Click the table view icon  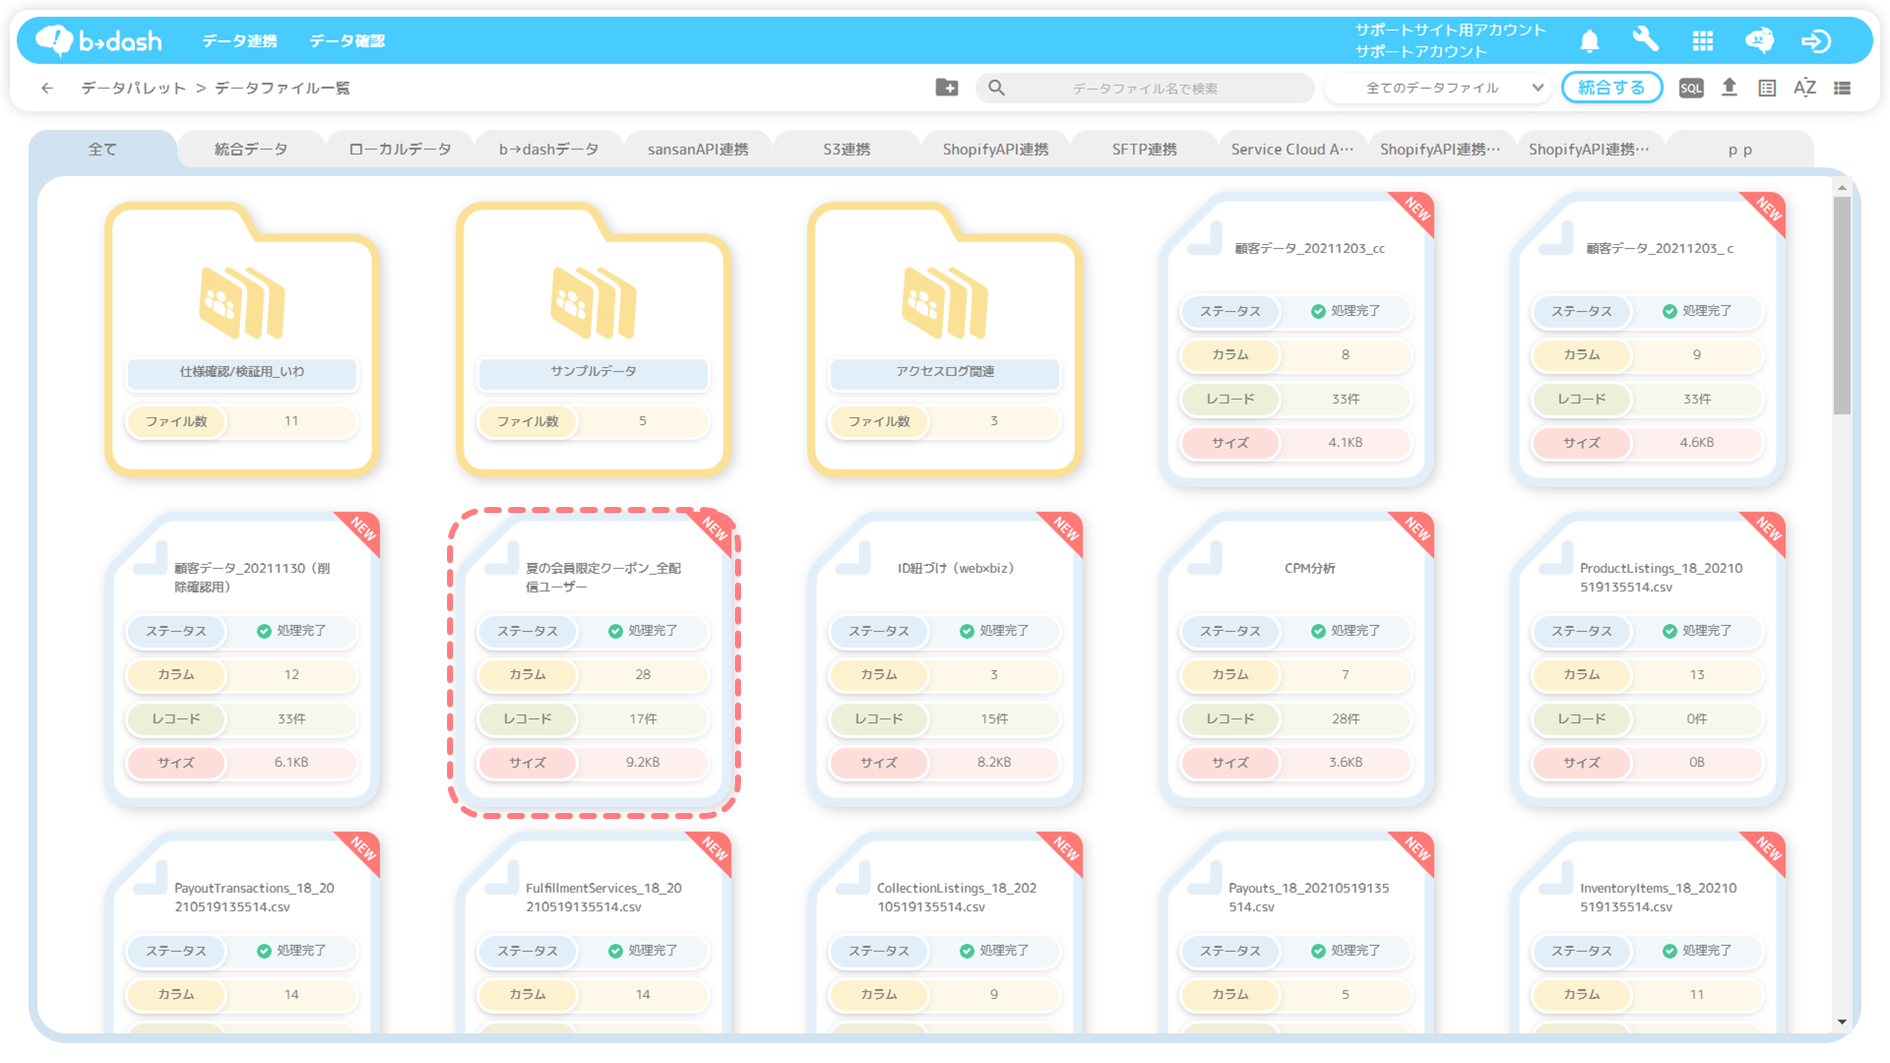[x=1767, y=88]
